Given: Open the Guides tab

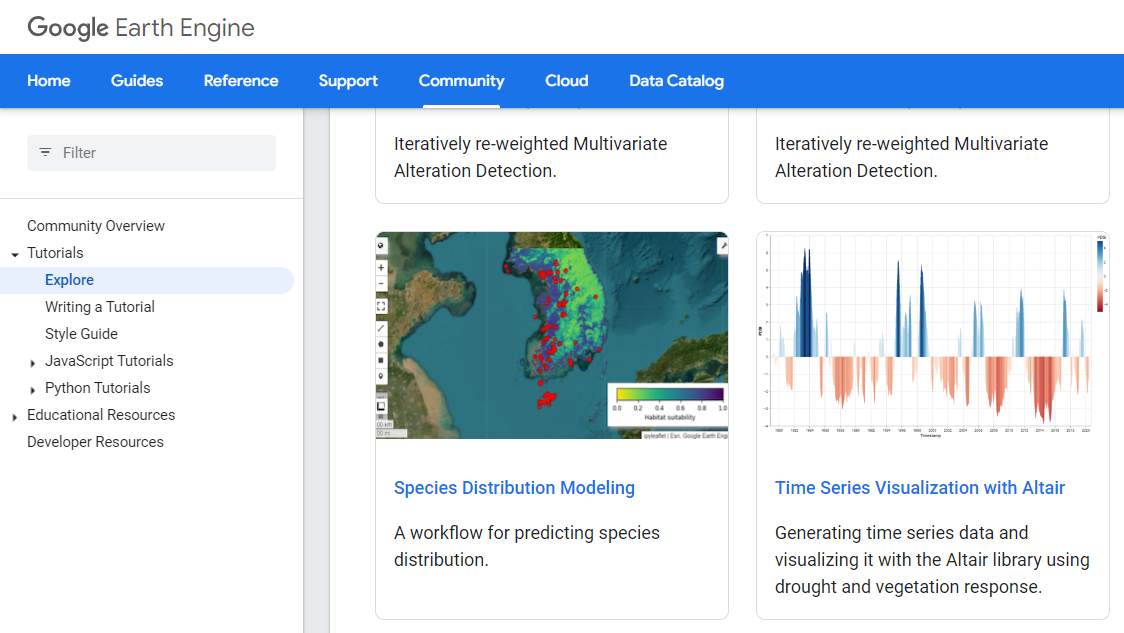Looking at the screenshot, I should pos(137,81).
